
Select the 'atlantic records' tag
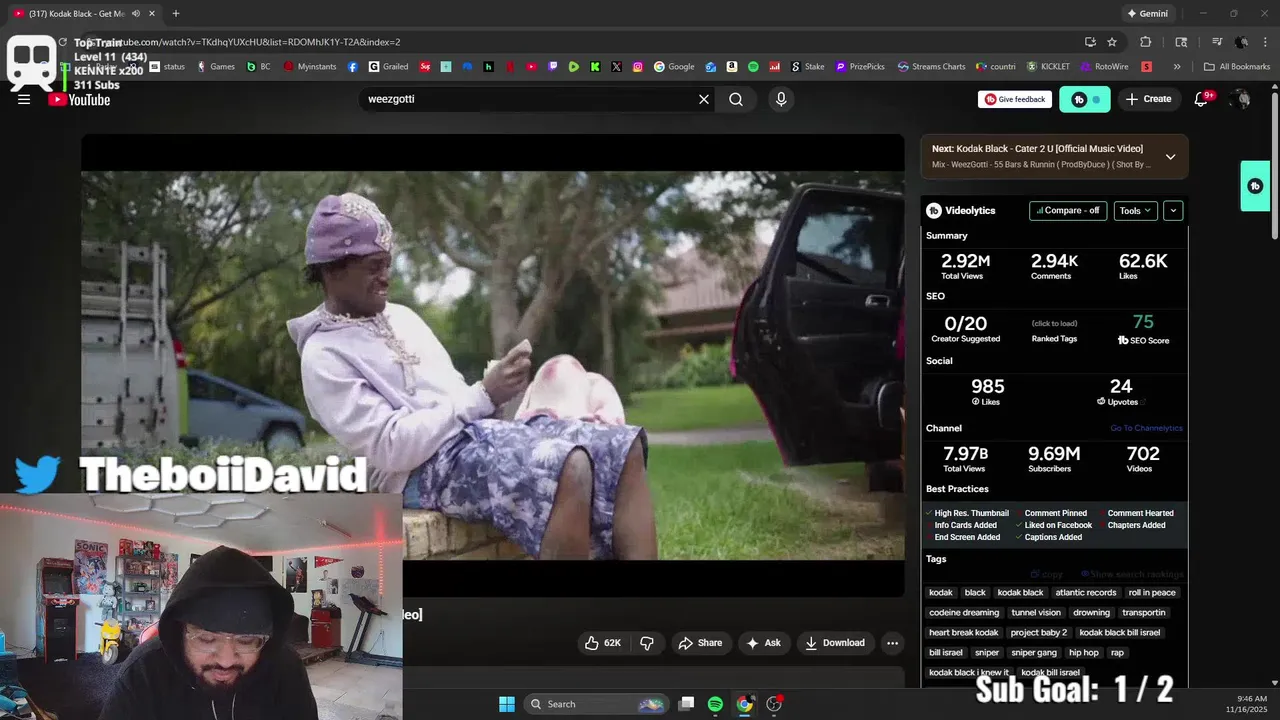[x=1086, y=592]
